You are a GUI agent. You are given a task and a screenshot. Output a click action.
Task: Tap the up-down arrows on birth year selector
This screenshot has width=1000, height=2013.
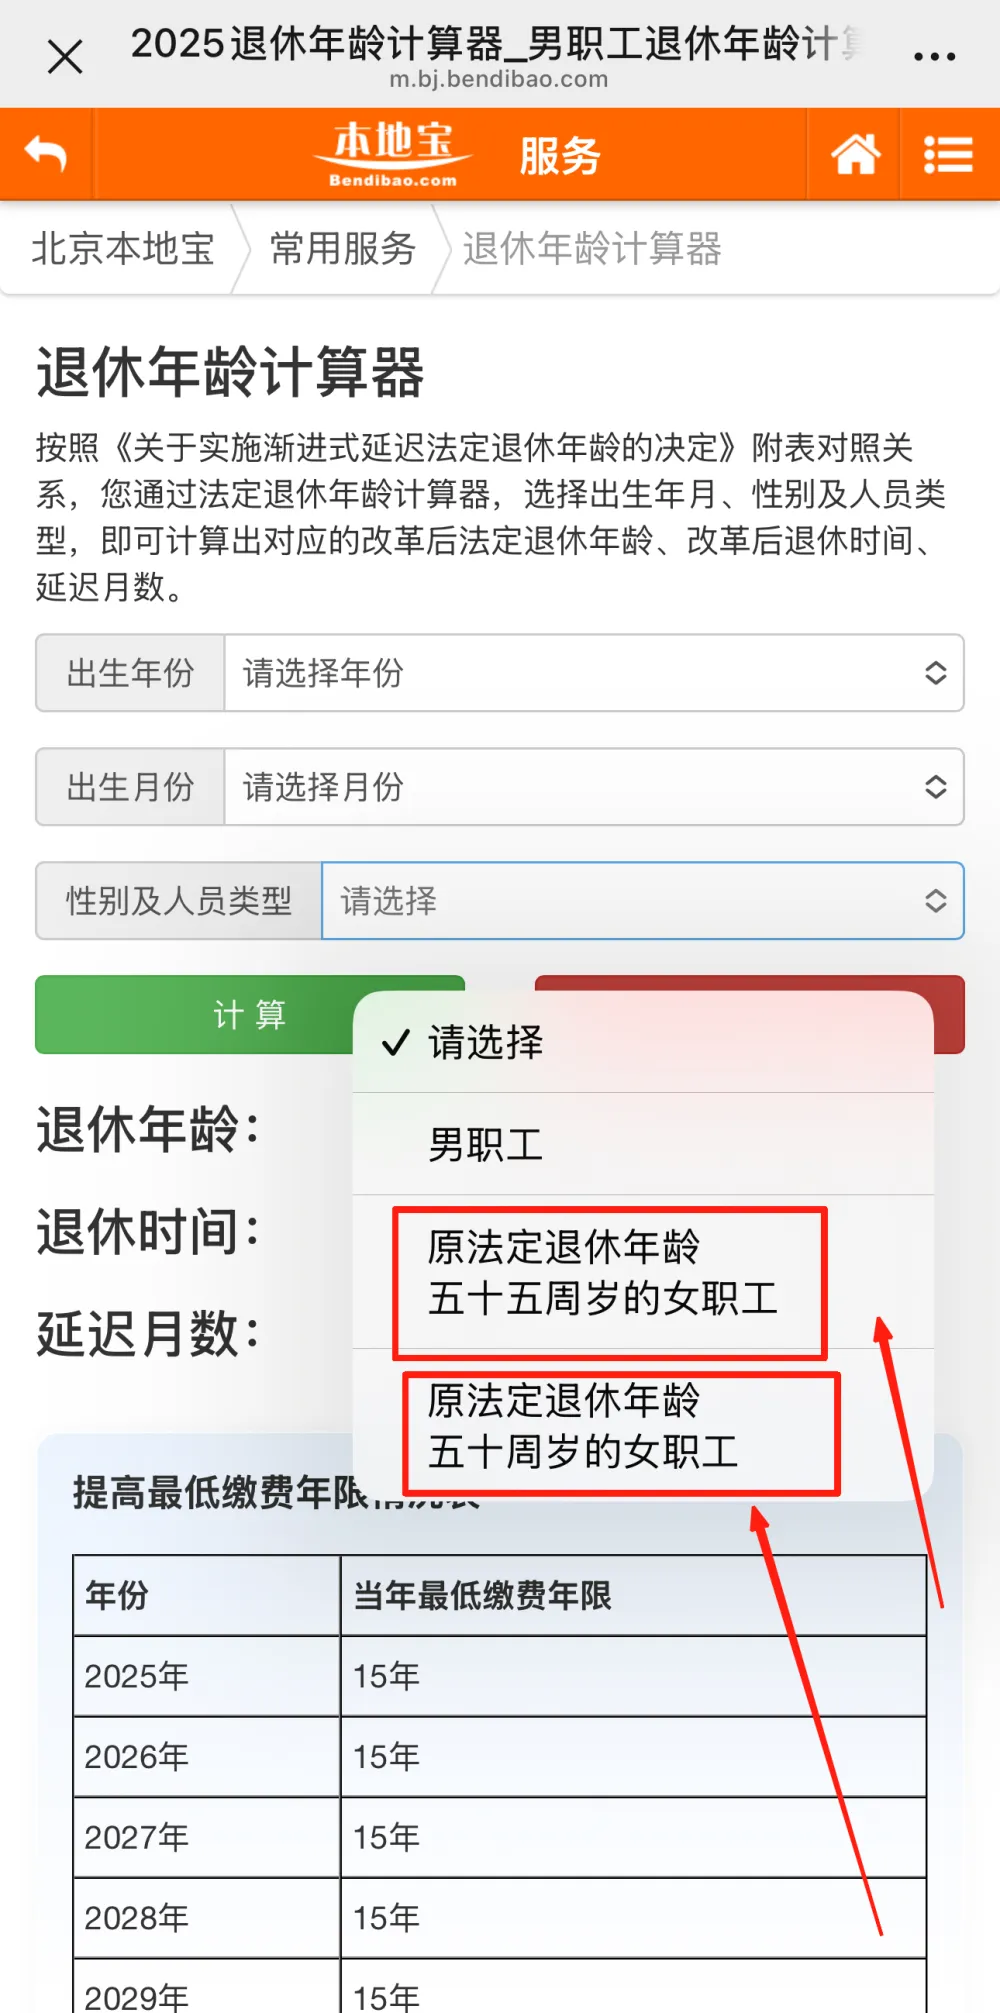935,673
